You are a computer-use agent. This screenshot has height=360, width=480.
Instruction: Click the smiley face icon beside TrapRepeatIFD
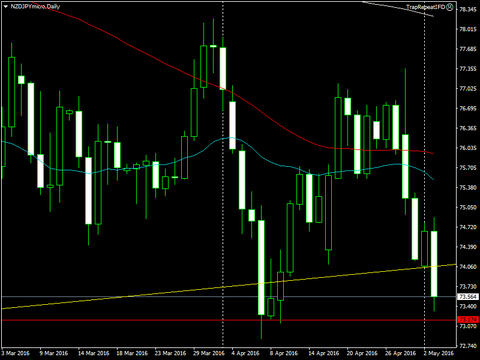pos(450,7)
